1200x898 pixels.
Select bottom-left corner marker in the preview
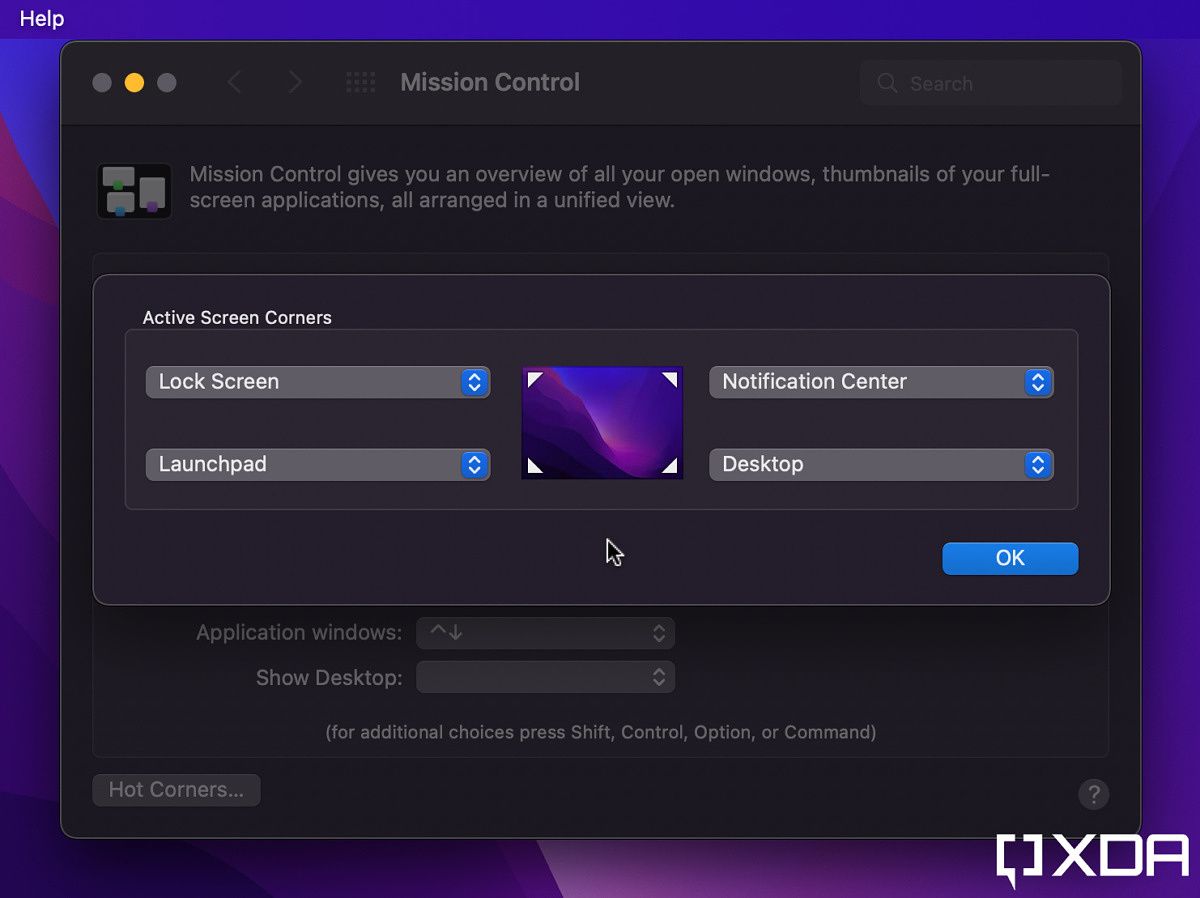534,466
